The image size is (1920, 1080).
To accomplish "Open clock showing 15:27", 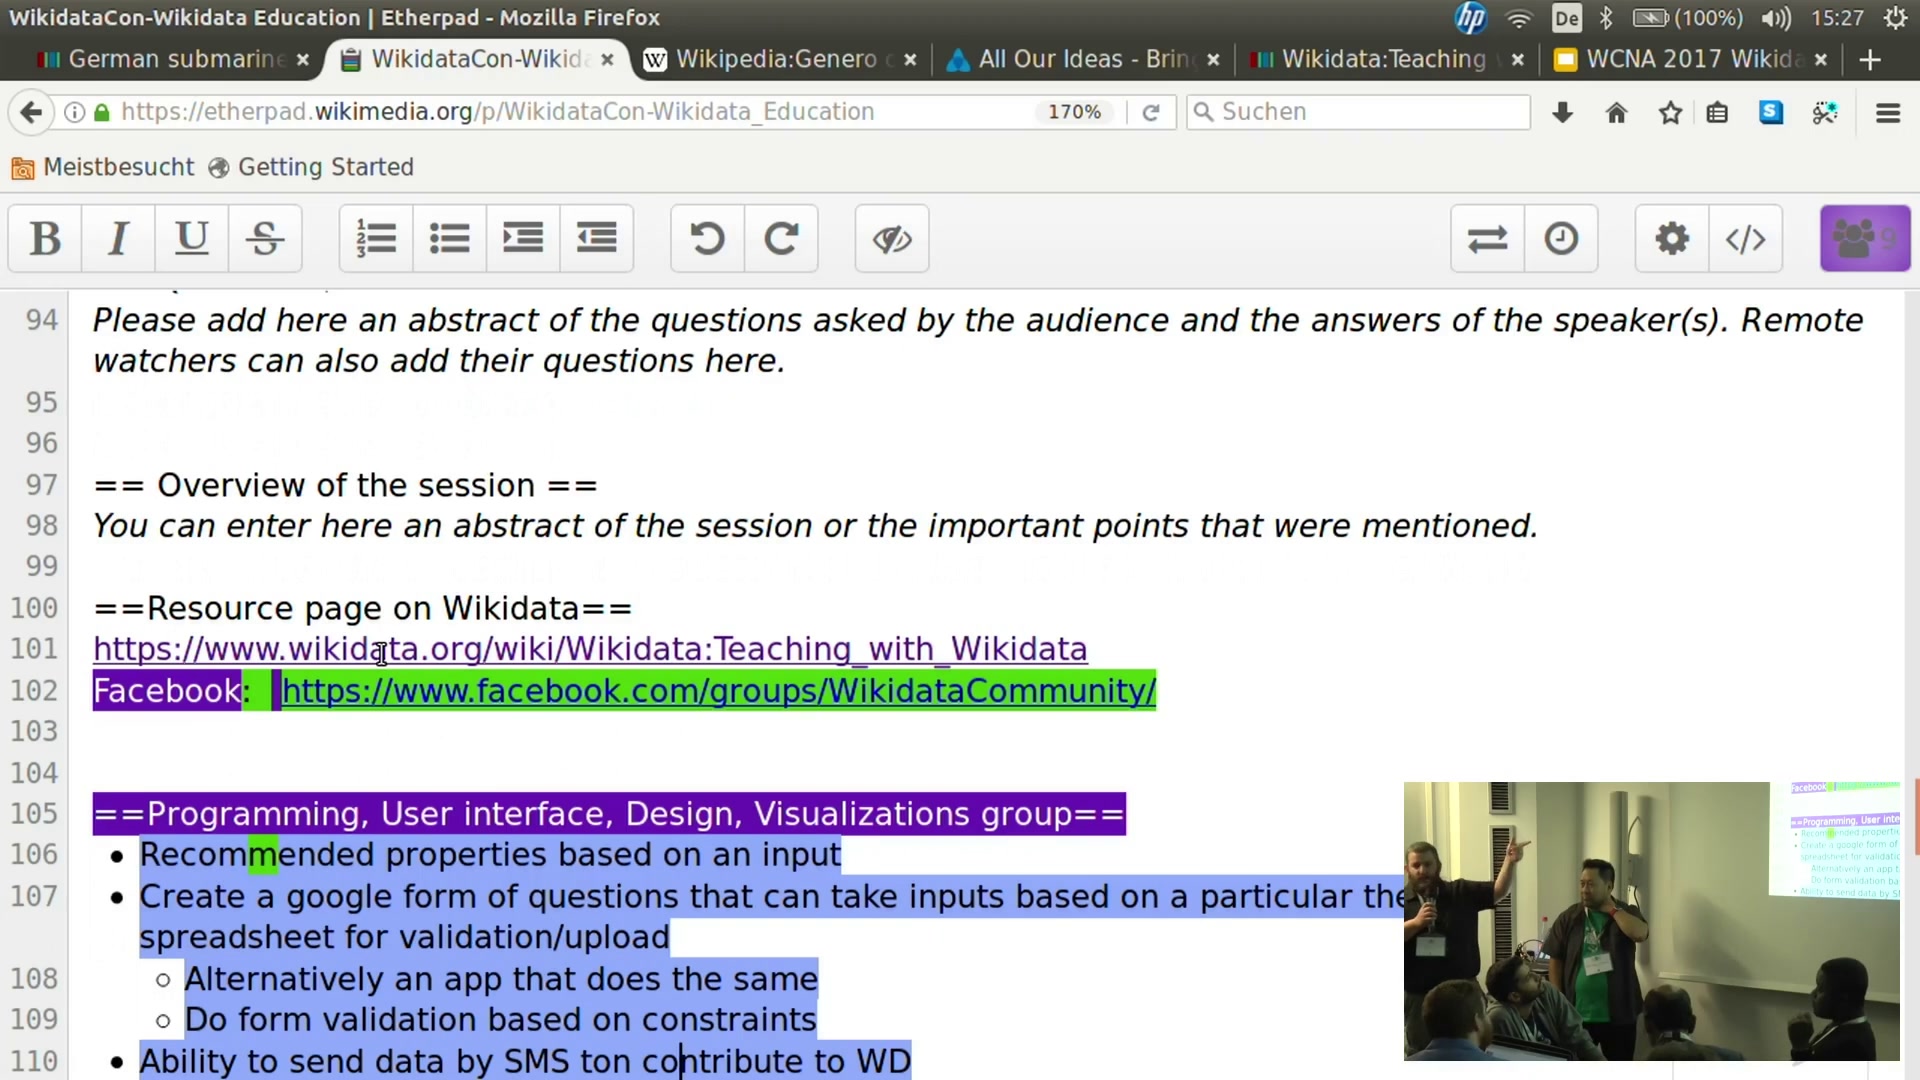I will pos(1837,18).
